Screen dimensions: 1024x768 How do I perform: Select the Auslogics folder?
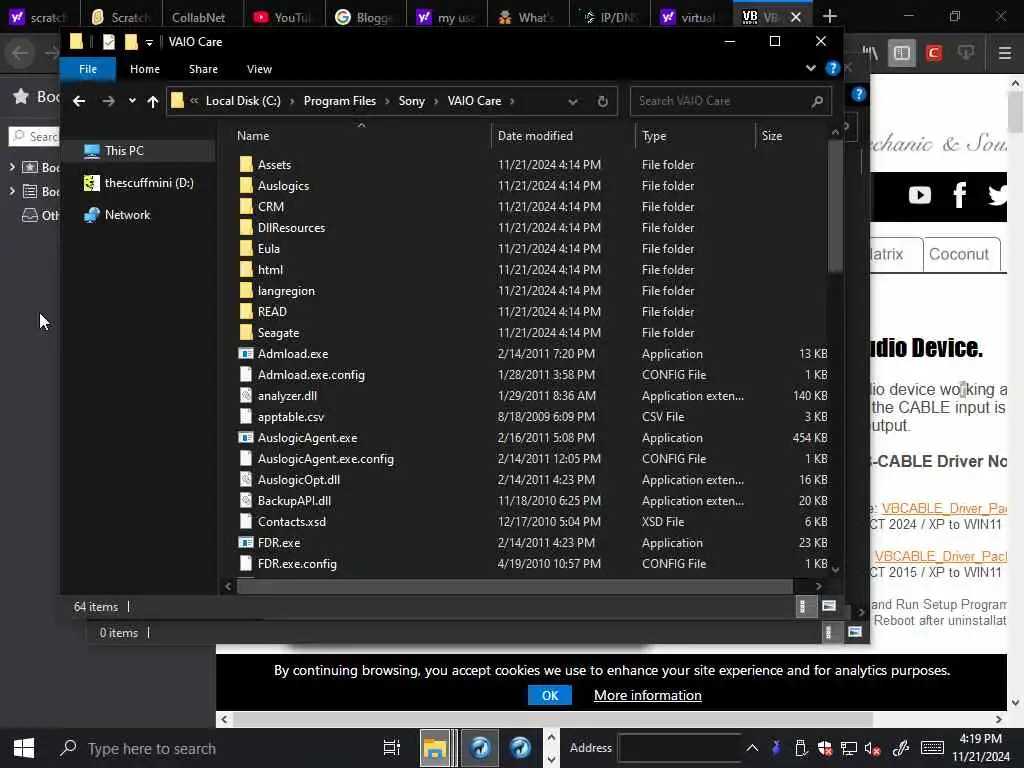[x=283, y=186]
